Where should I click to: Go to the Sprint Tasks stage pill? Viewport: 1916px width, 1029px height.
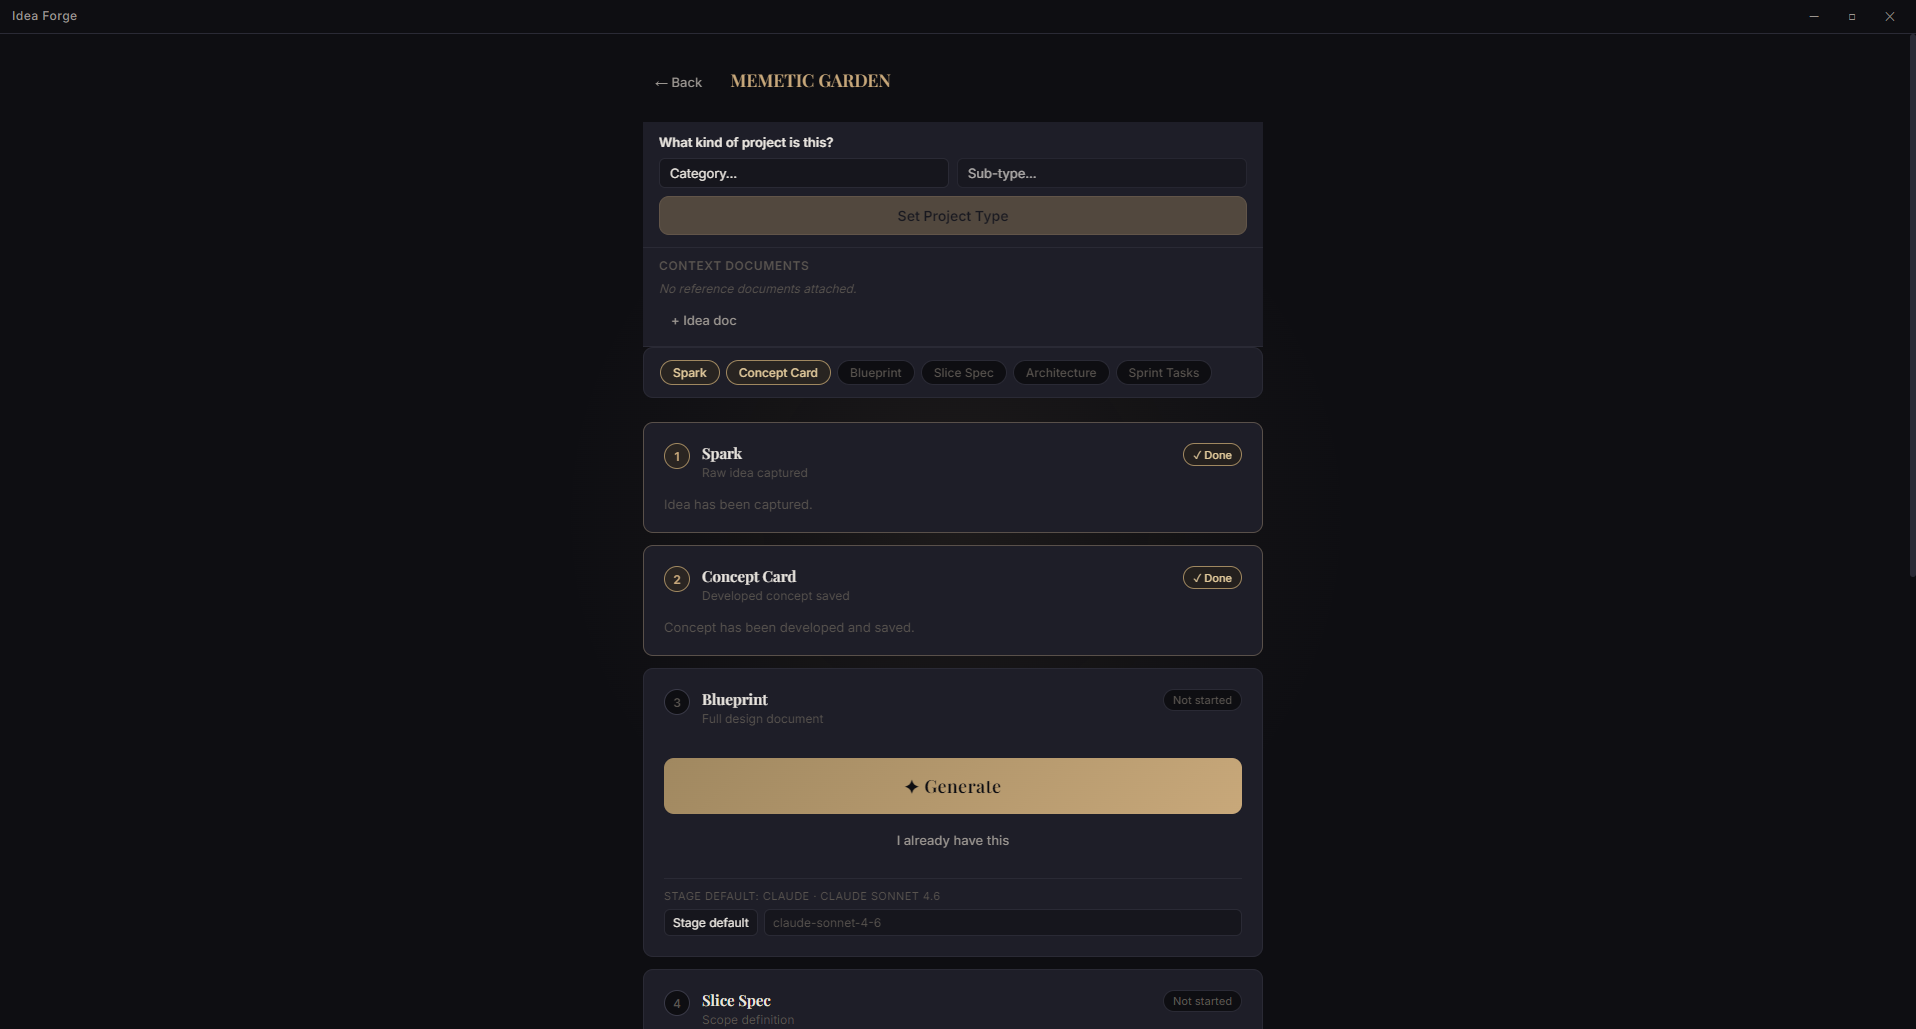pos(1163,373)
